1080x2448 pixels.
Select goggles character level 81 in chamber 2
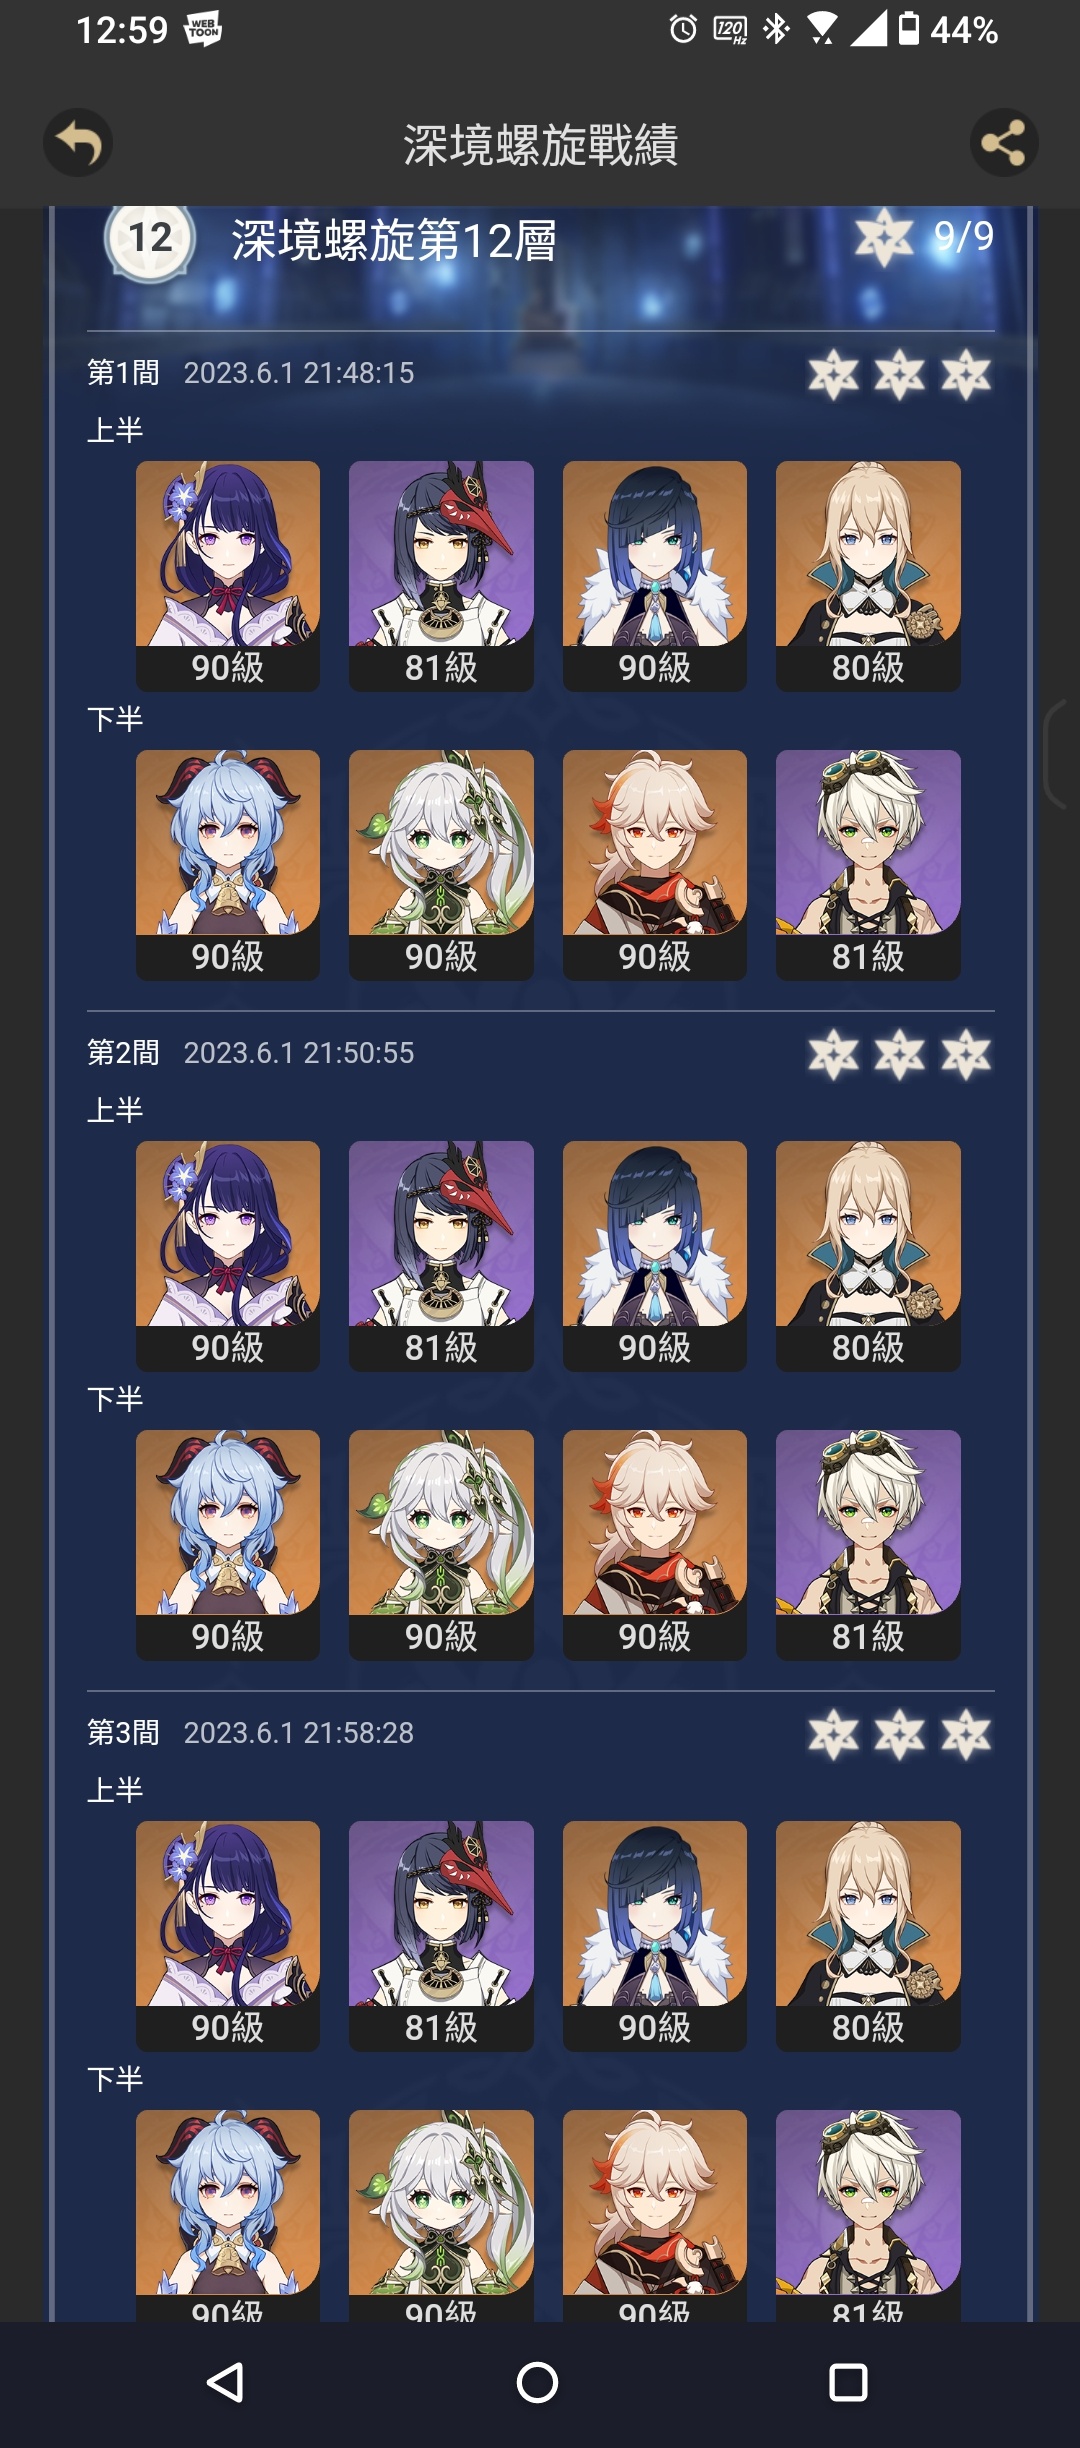(x=868, y=1545)
